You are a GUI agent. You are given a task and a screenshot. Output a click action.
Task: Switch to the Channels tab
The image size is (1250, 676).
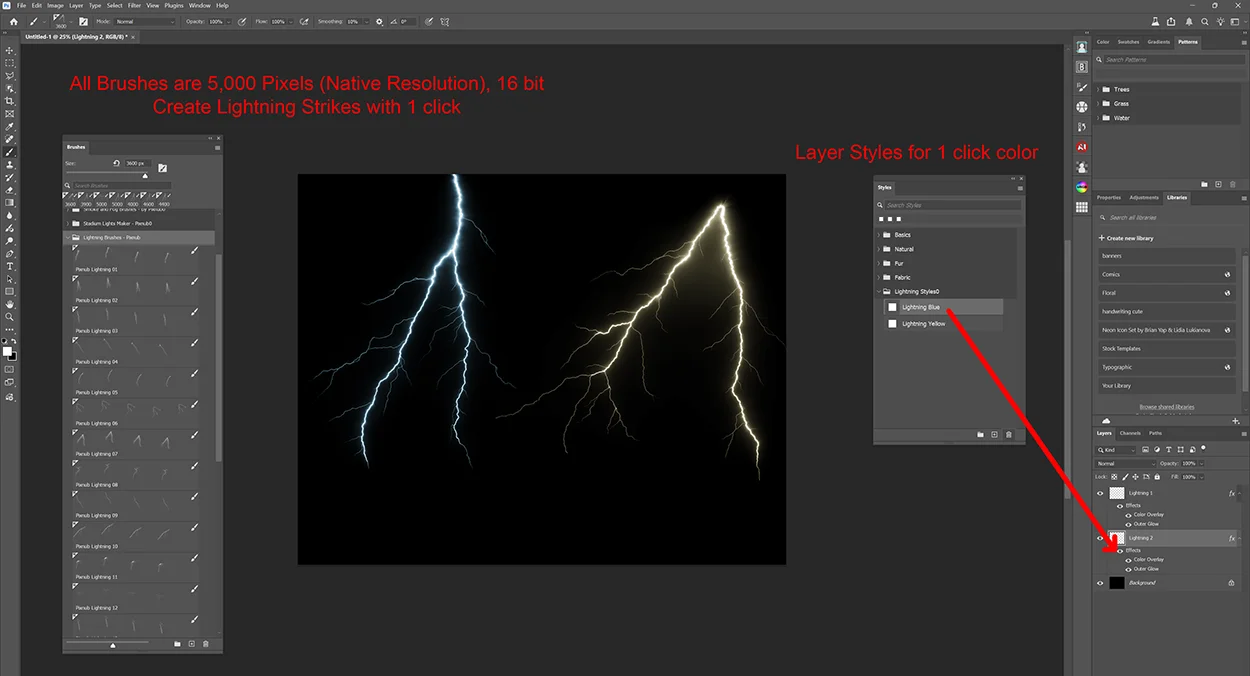pos(1129,433)
